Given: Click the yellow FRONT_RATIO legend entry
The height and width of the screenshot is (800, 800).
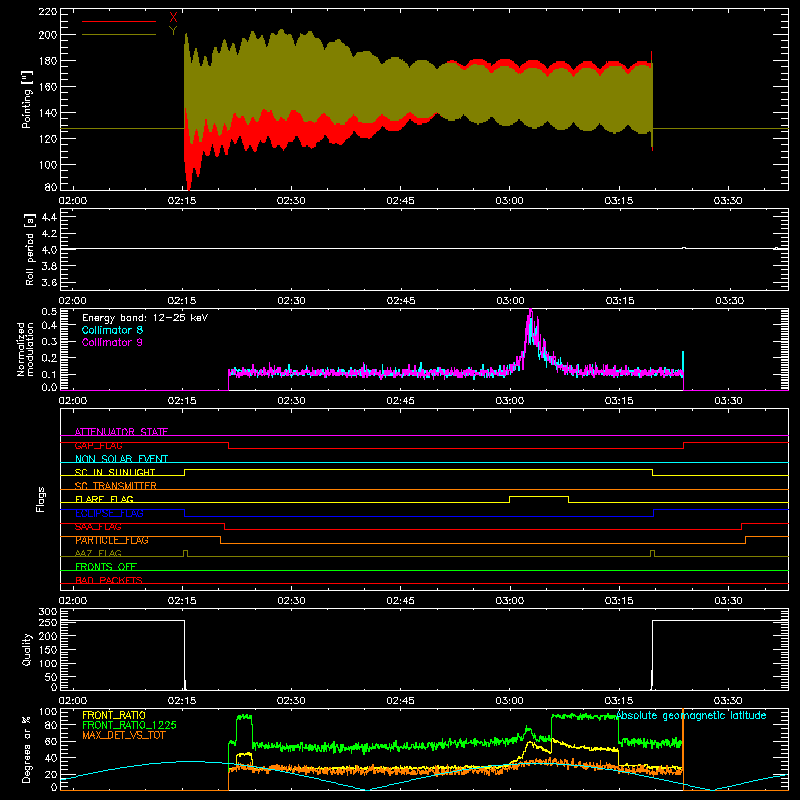Looking at the screenshot, I should click(x=114, y=715).
